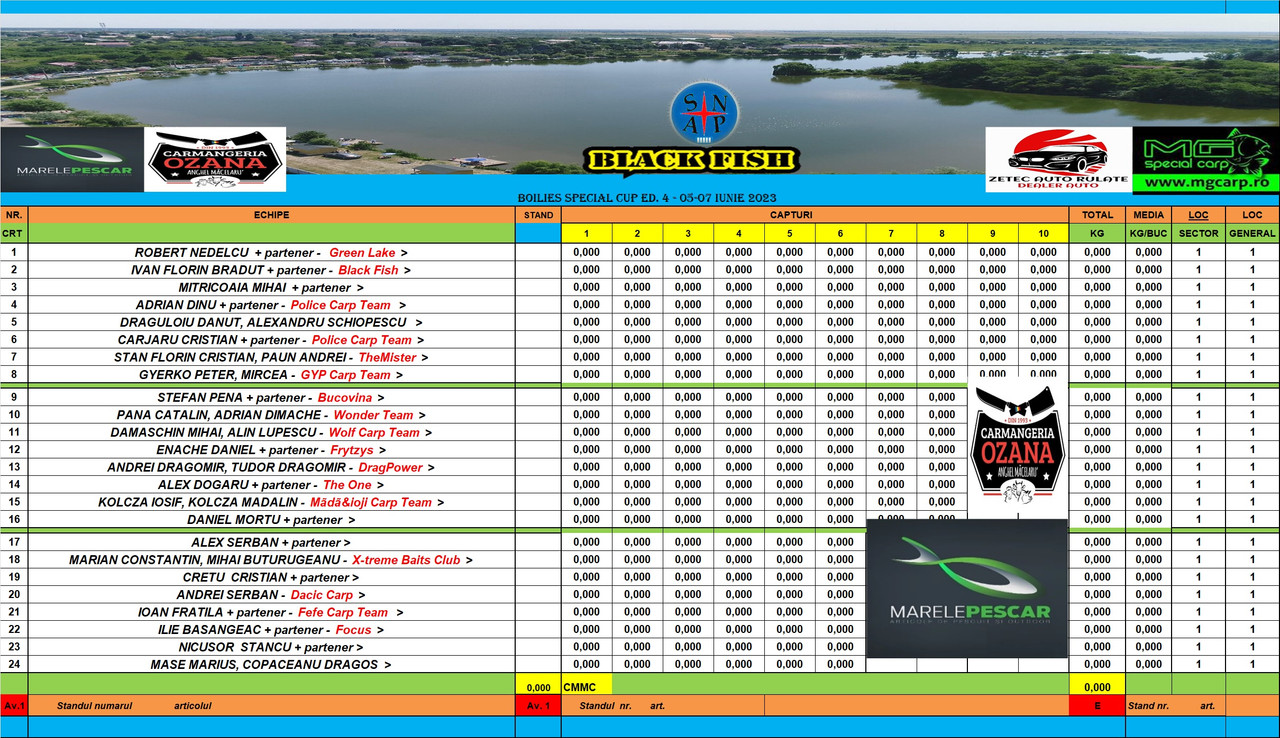Image resolution: width=1280 pixels, height=738 pixels.
Task: Select the MASE MARIUS, COPACEANU DRAGOS entry
Action: [271, 665]
